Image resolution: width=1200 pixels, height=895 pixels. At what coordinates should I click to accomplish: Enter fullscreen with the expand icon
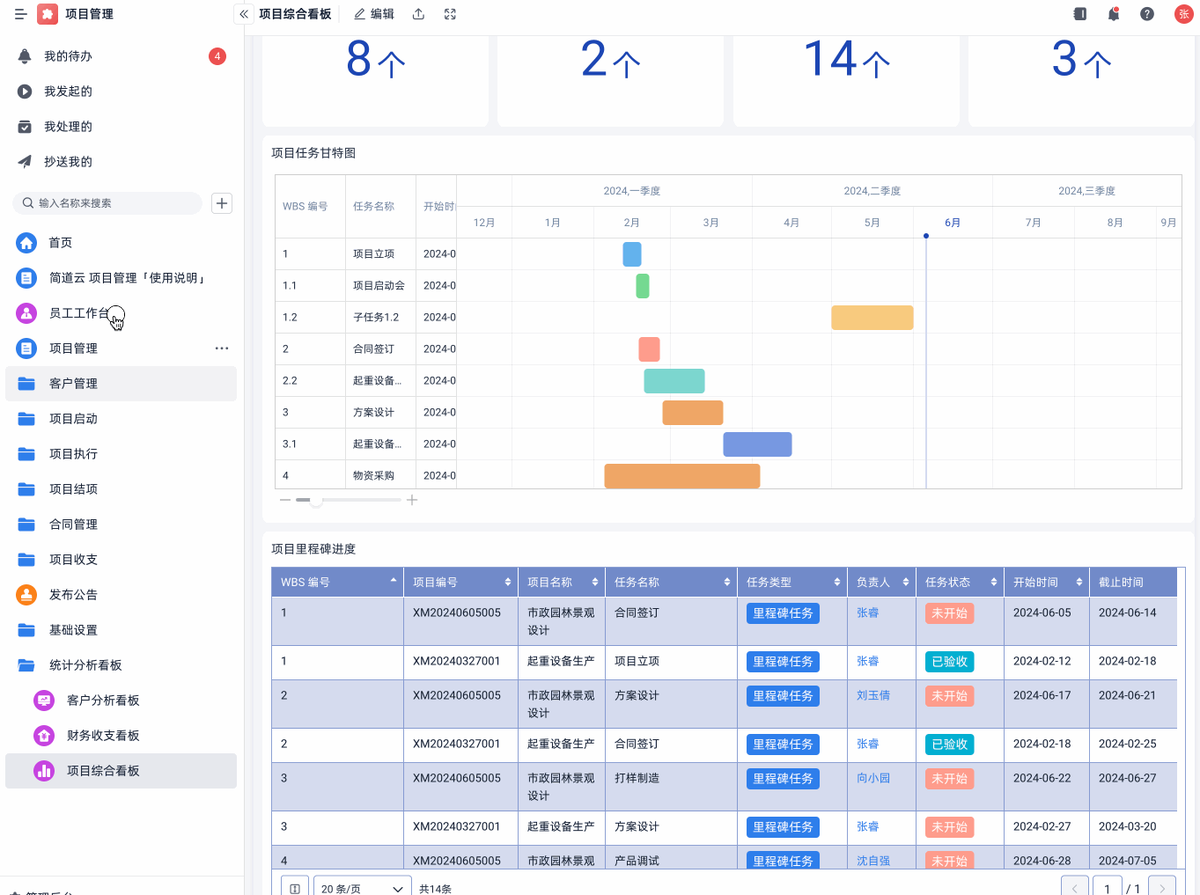coord(450,14)
